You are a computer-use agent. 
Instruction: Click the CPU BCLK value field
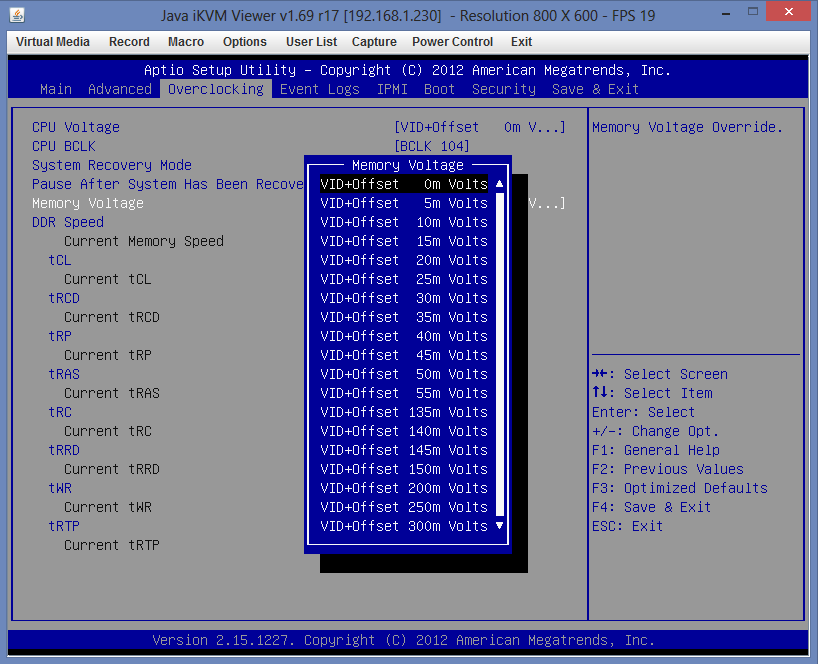[432, 146]
